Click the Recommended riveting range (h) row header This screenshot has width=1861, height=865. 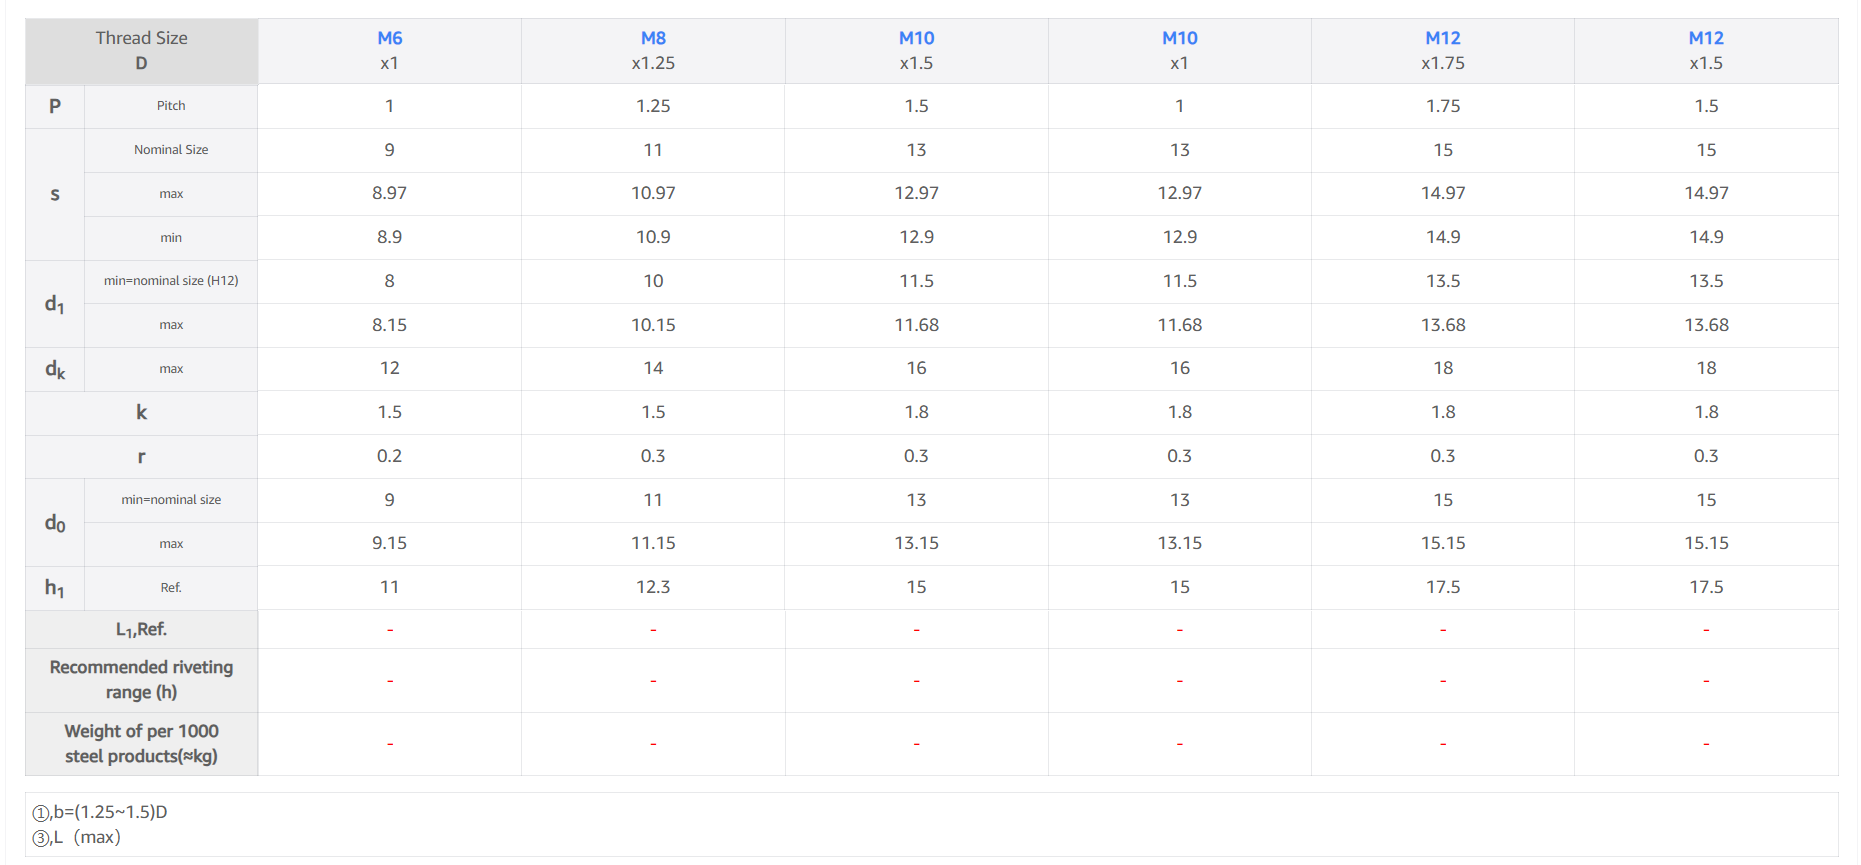141,680
